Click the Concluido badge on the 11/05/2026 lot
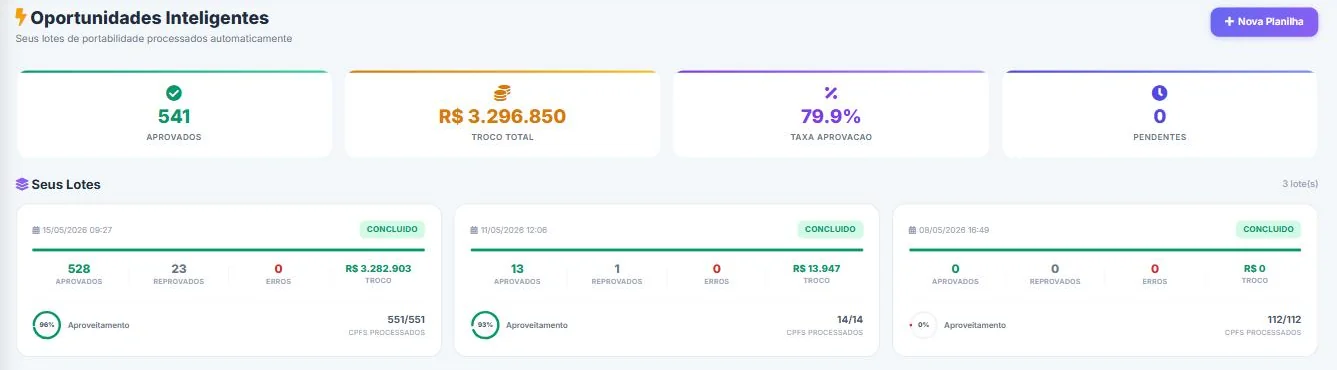This screenshot has height=370, width=1337. (830, 229)
